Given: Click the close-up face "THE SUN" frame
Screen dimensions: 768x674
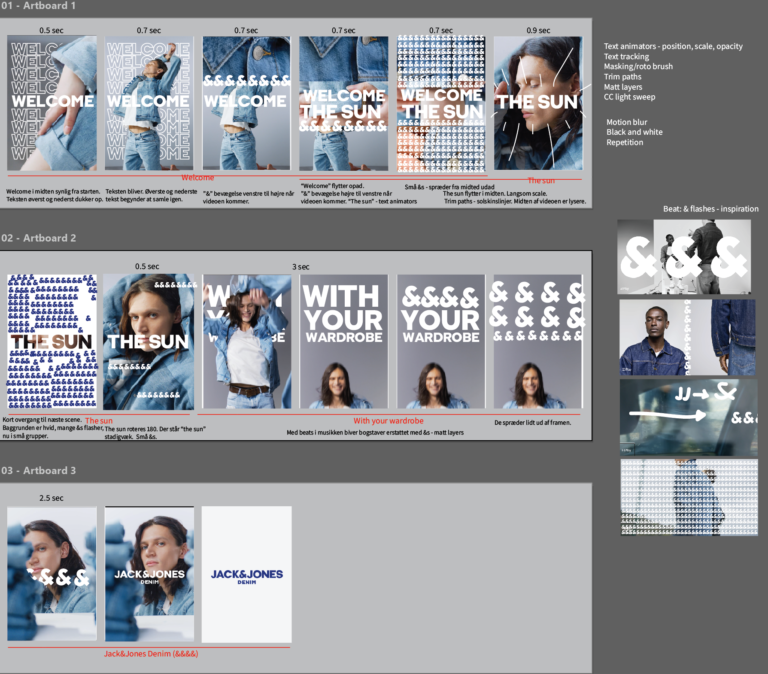Looking at the screenshot, I should coord(538,103).
